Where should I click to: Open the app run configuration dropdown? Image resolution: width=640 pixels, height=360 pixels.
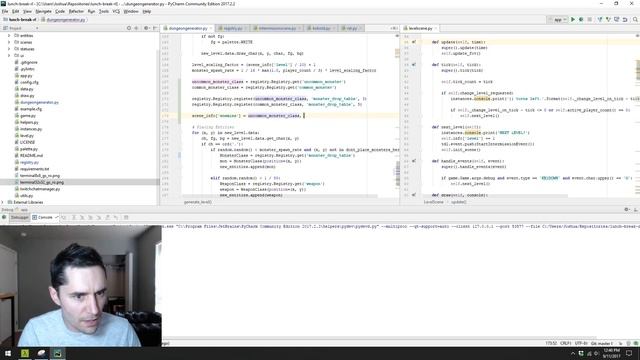[x=558, y=20]
